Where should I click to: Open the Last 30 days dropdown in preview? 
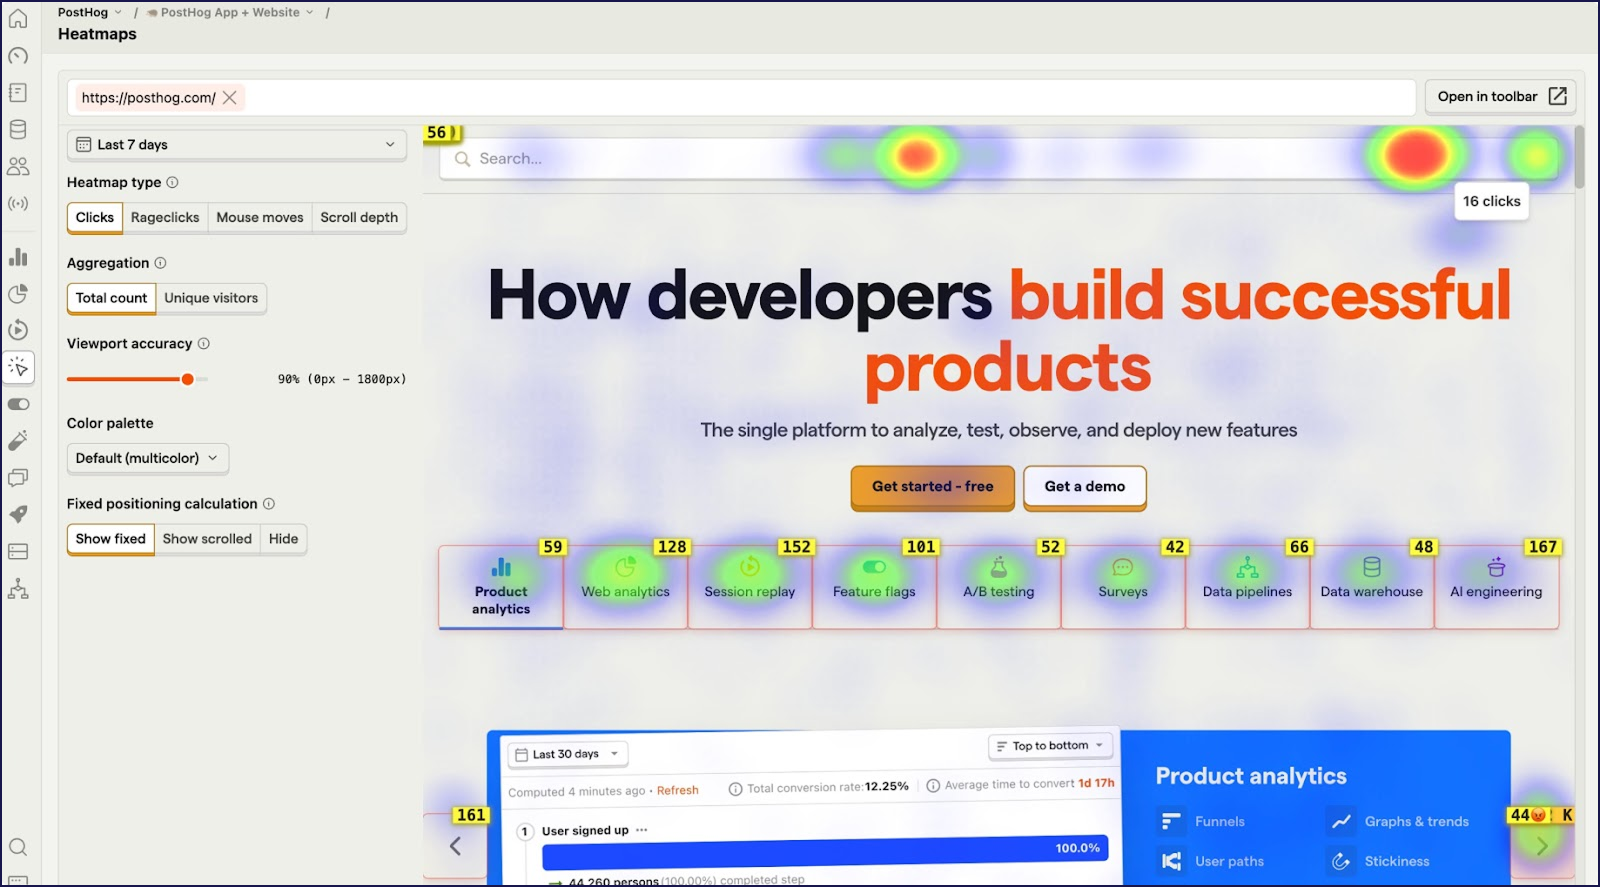tap(567, 754)
